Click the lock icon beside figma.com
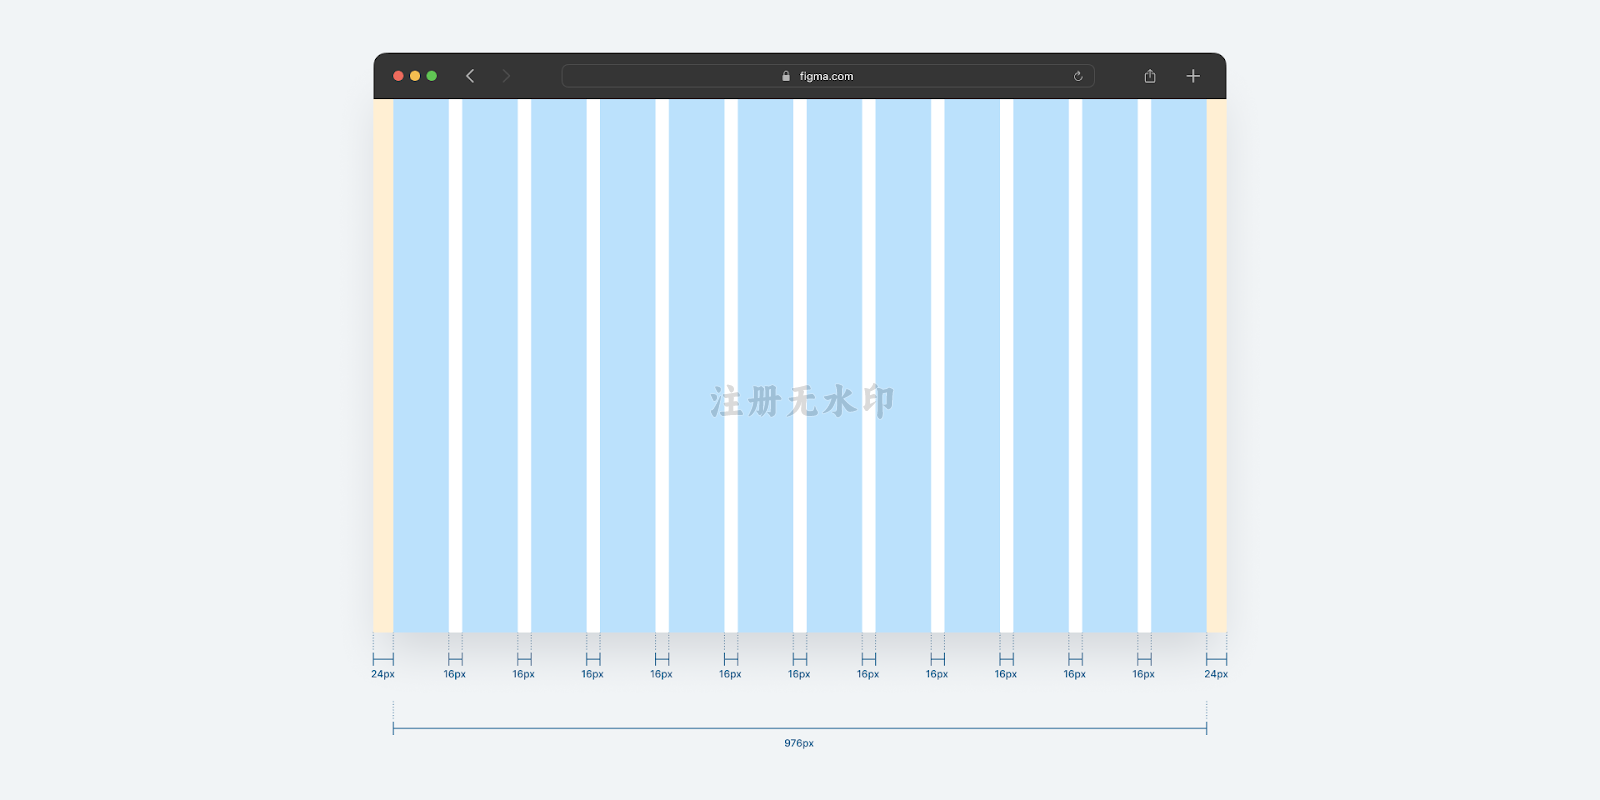 [x=786, y=76]
